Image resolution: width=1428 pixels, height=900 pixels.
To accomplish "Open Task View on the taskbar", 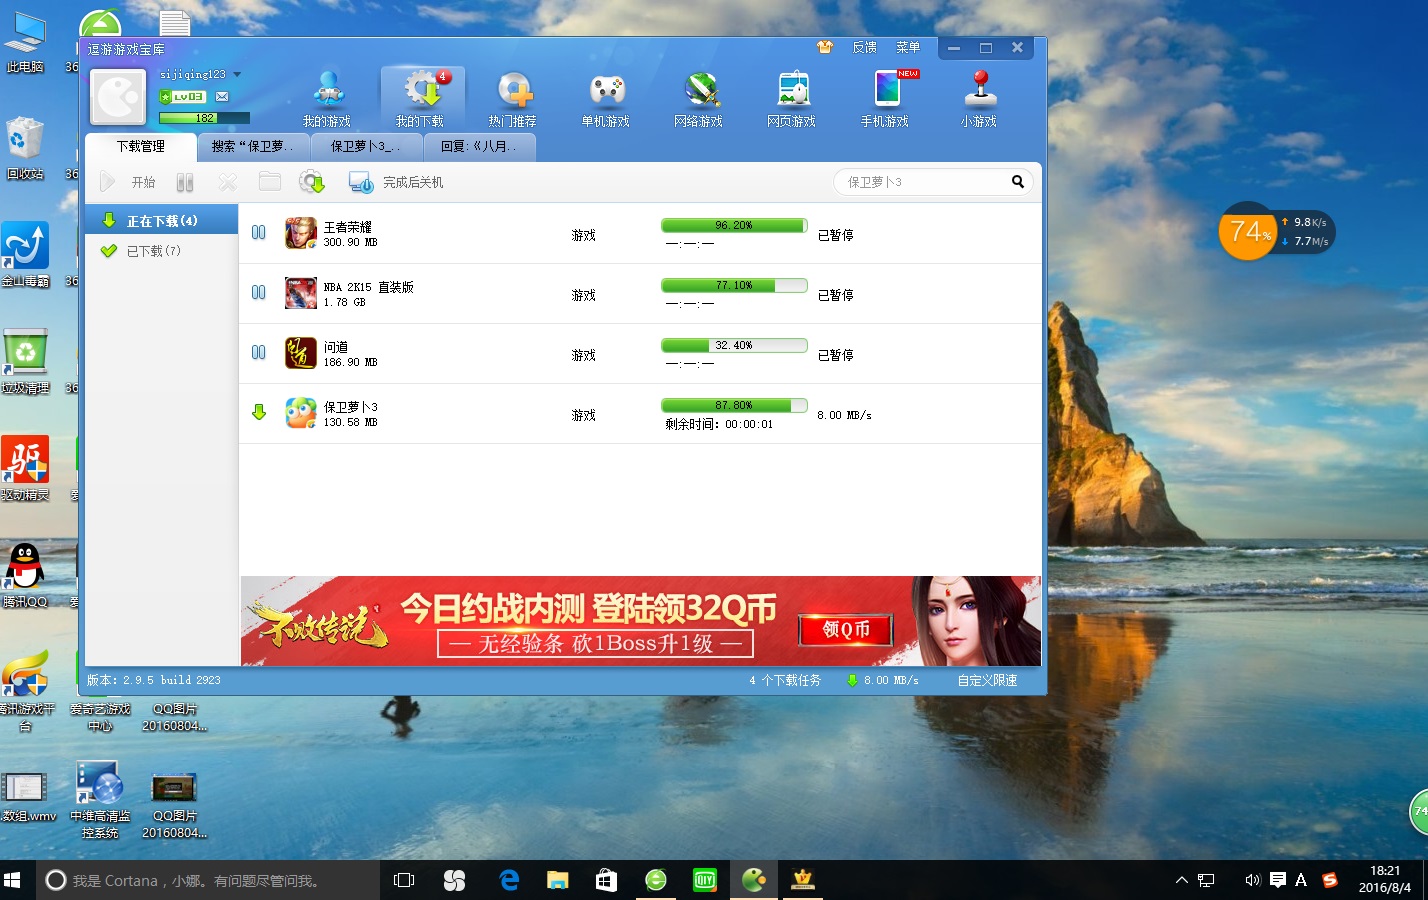I will [404, 880].
